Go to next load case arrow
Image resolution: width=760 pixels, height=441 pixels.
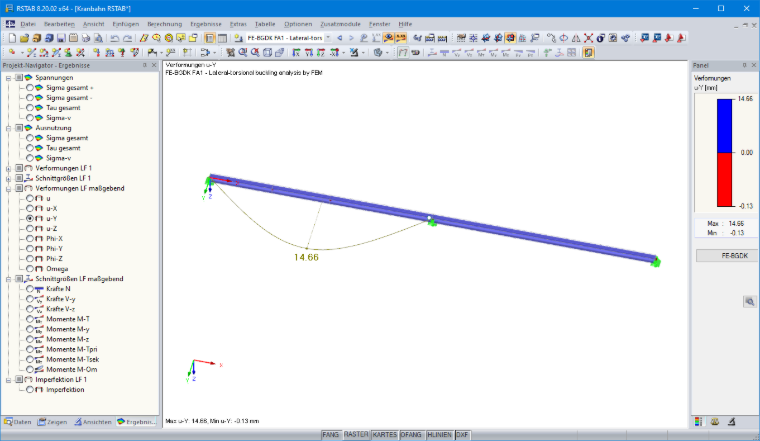pos(351,38)
